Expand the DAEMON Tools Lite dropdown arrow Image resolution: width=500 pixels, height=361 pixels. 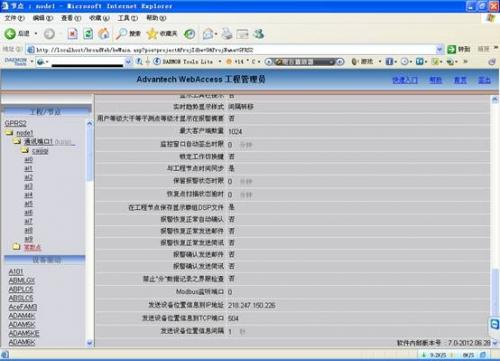tap(220, 62)
